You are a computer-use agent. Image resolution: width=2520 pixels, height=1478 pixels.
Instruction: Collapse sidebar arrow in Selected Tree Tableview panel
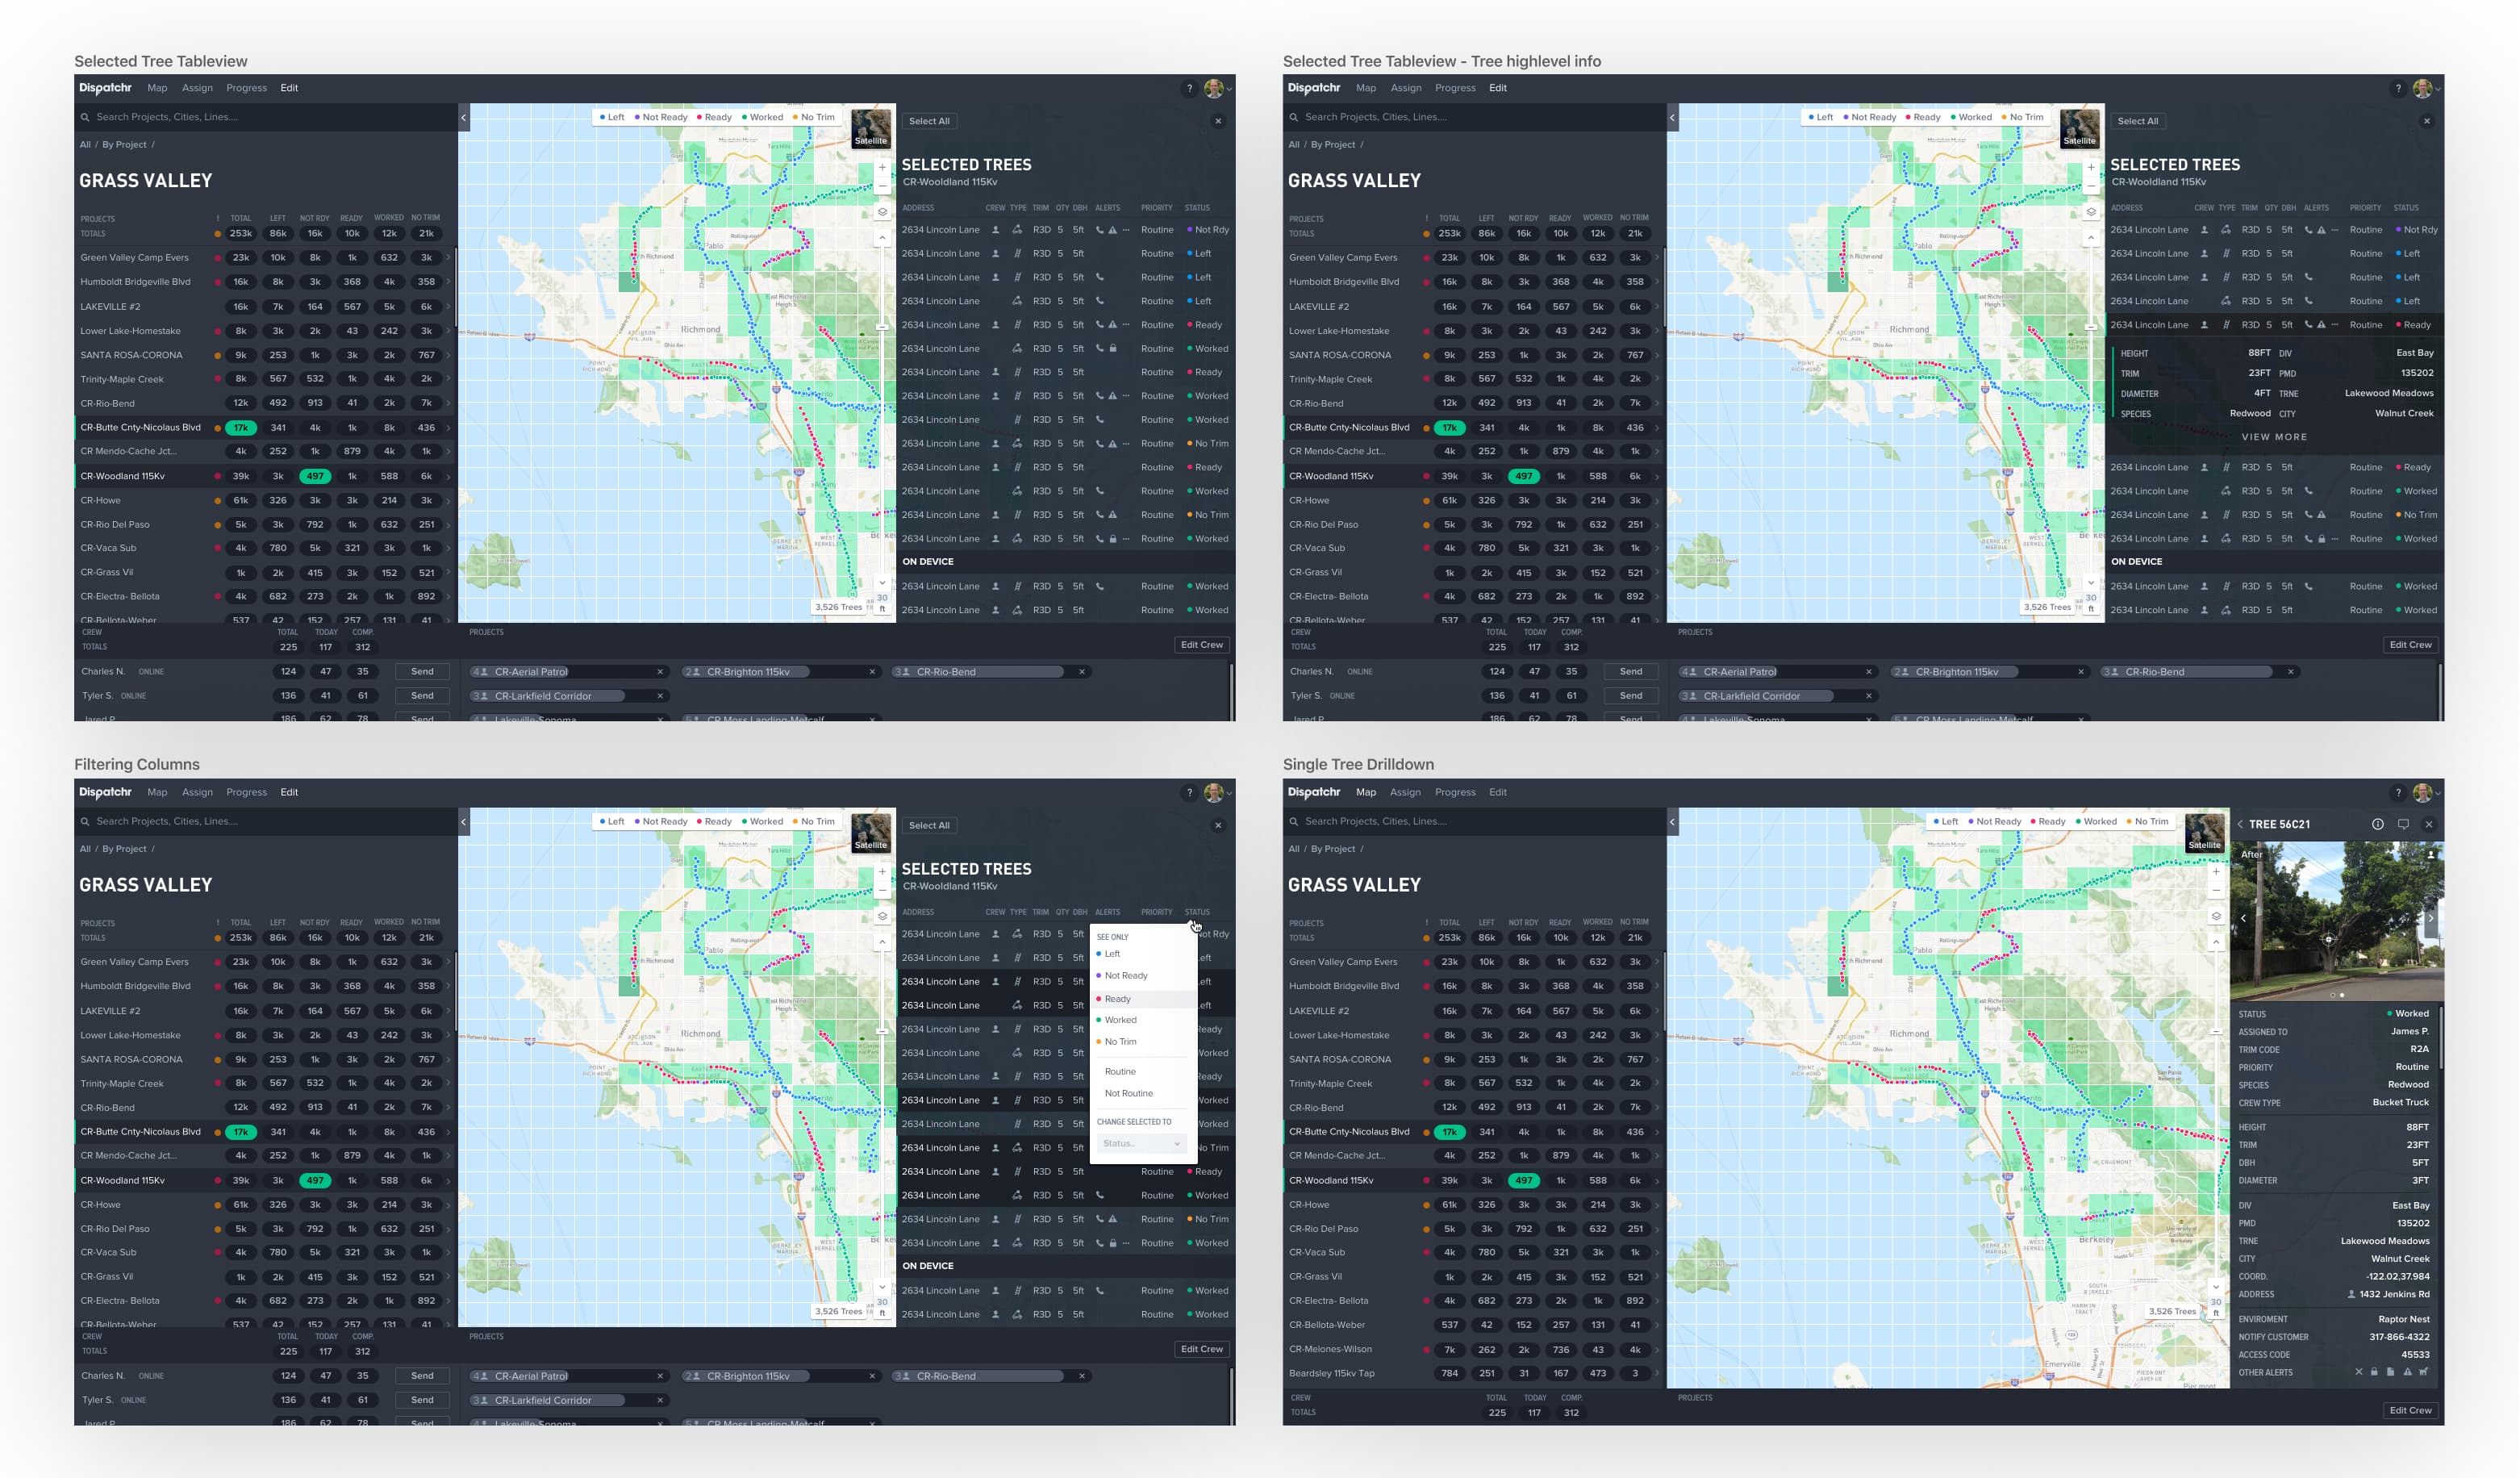(463, 118)
